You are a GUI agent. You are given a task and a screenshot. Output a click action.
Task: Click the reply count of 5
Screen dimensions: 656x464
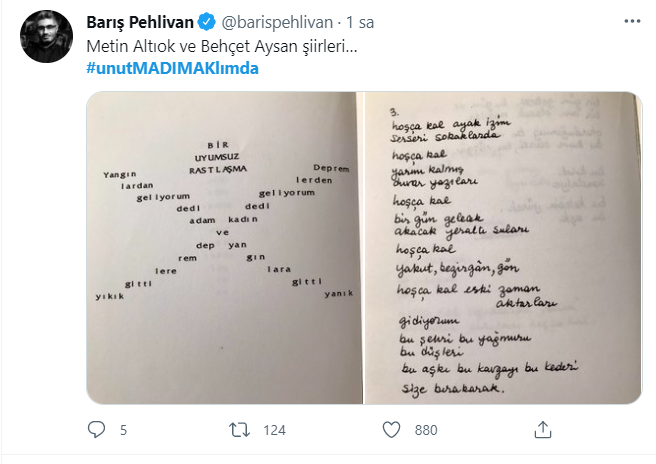[123, 430]
